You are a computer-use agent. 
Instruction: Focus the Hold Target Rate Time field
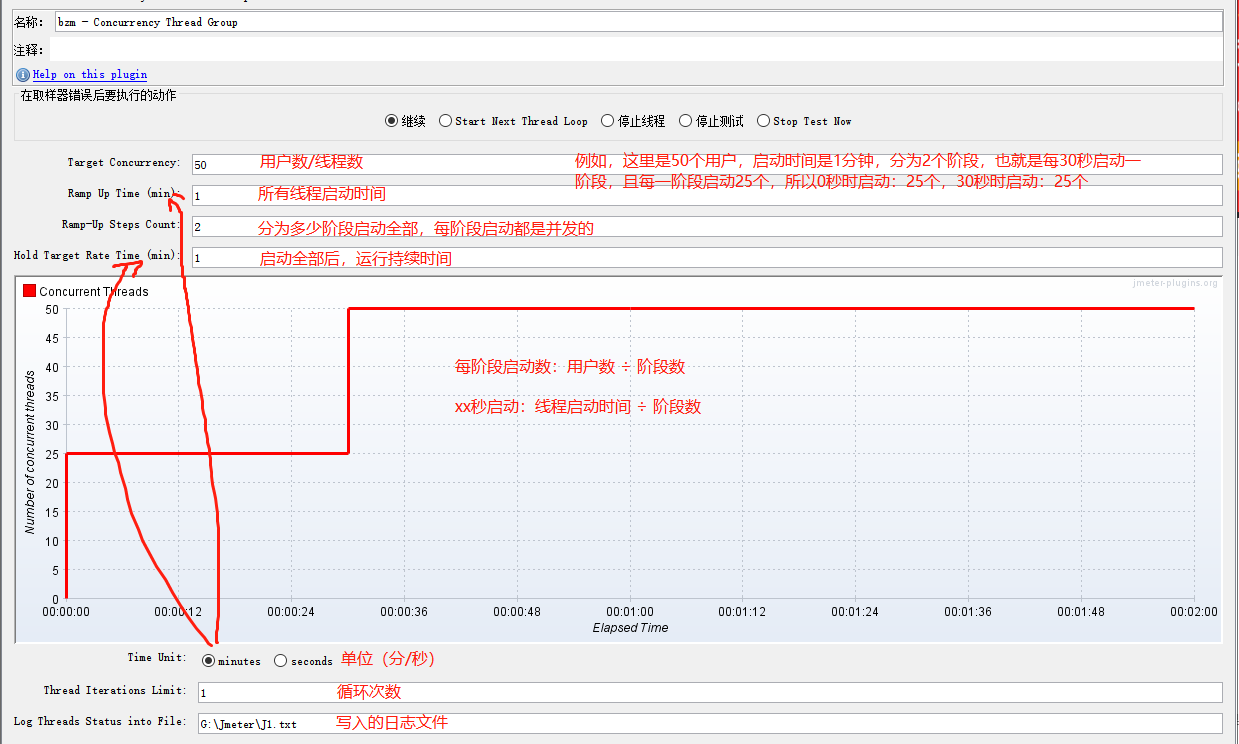707,257
